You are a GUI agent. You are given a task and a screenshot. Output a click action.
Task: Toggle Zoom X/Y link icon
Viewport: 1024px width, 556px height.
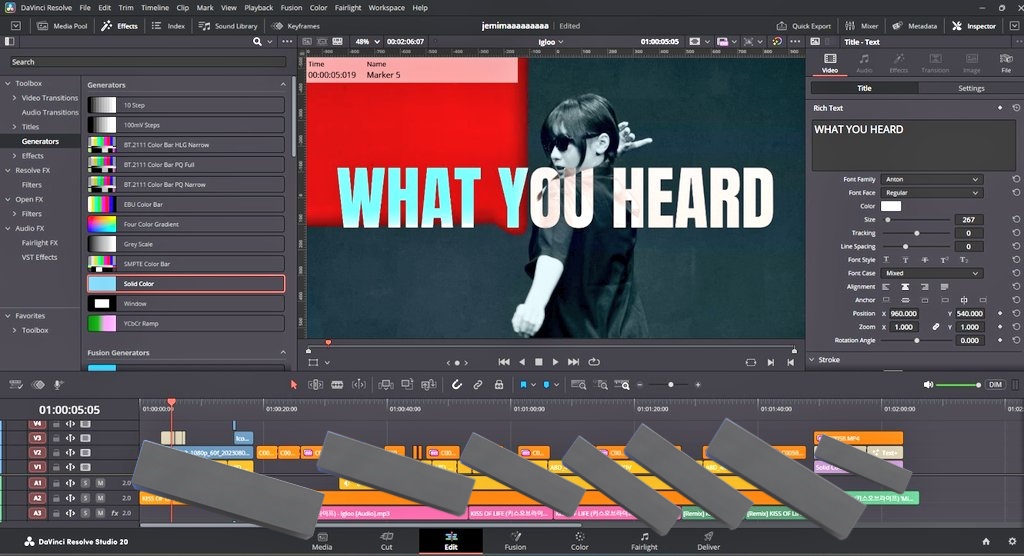[936, 327]
